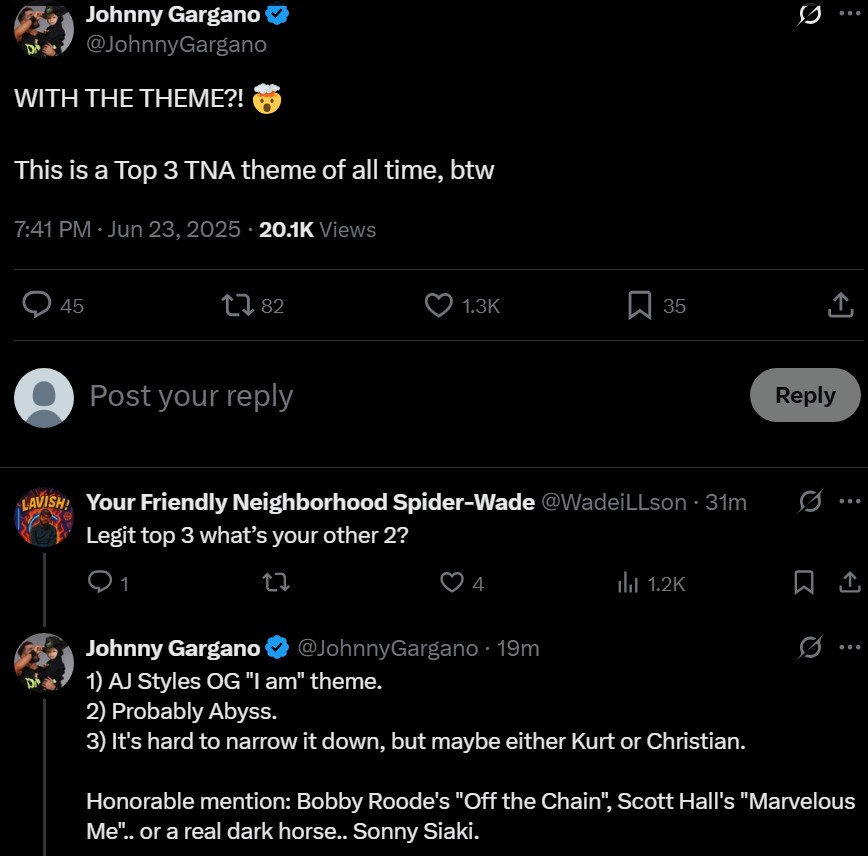View analytics on Spider-Wade's comment

click(628, 582)
